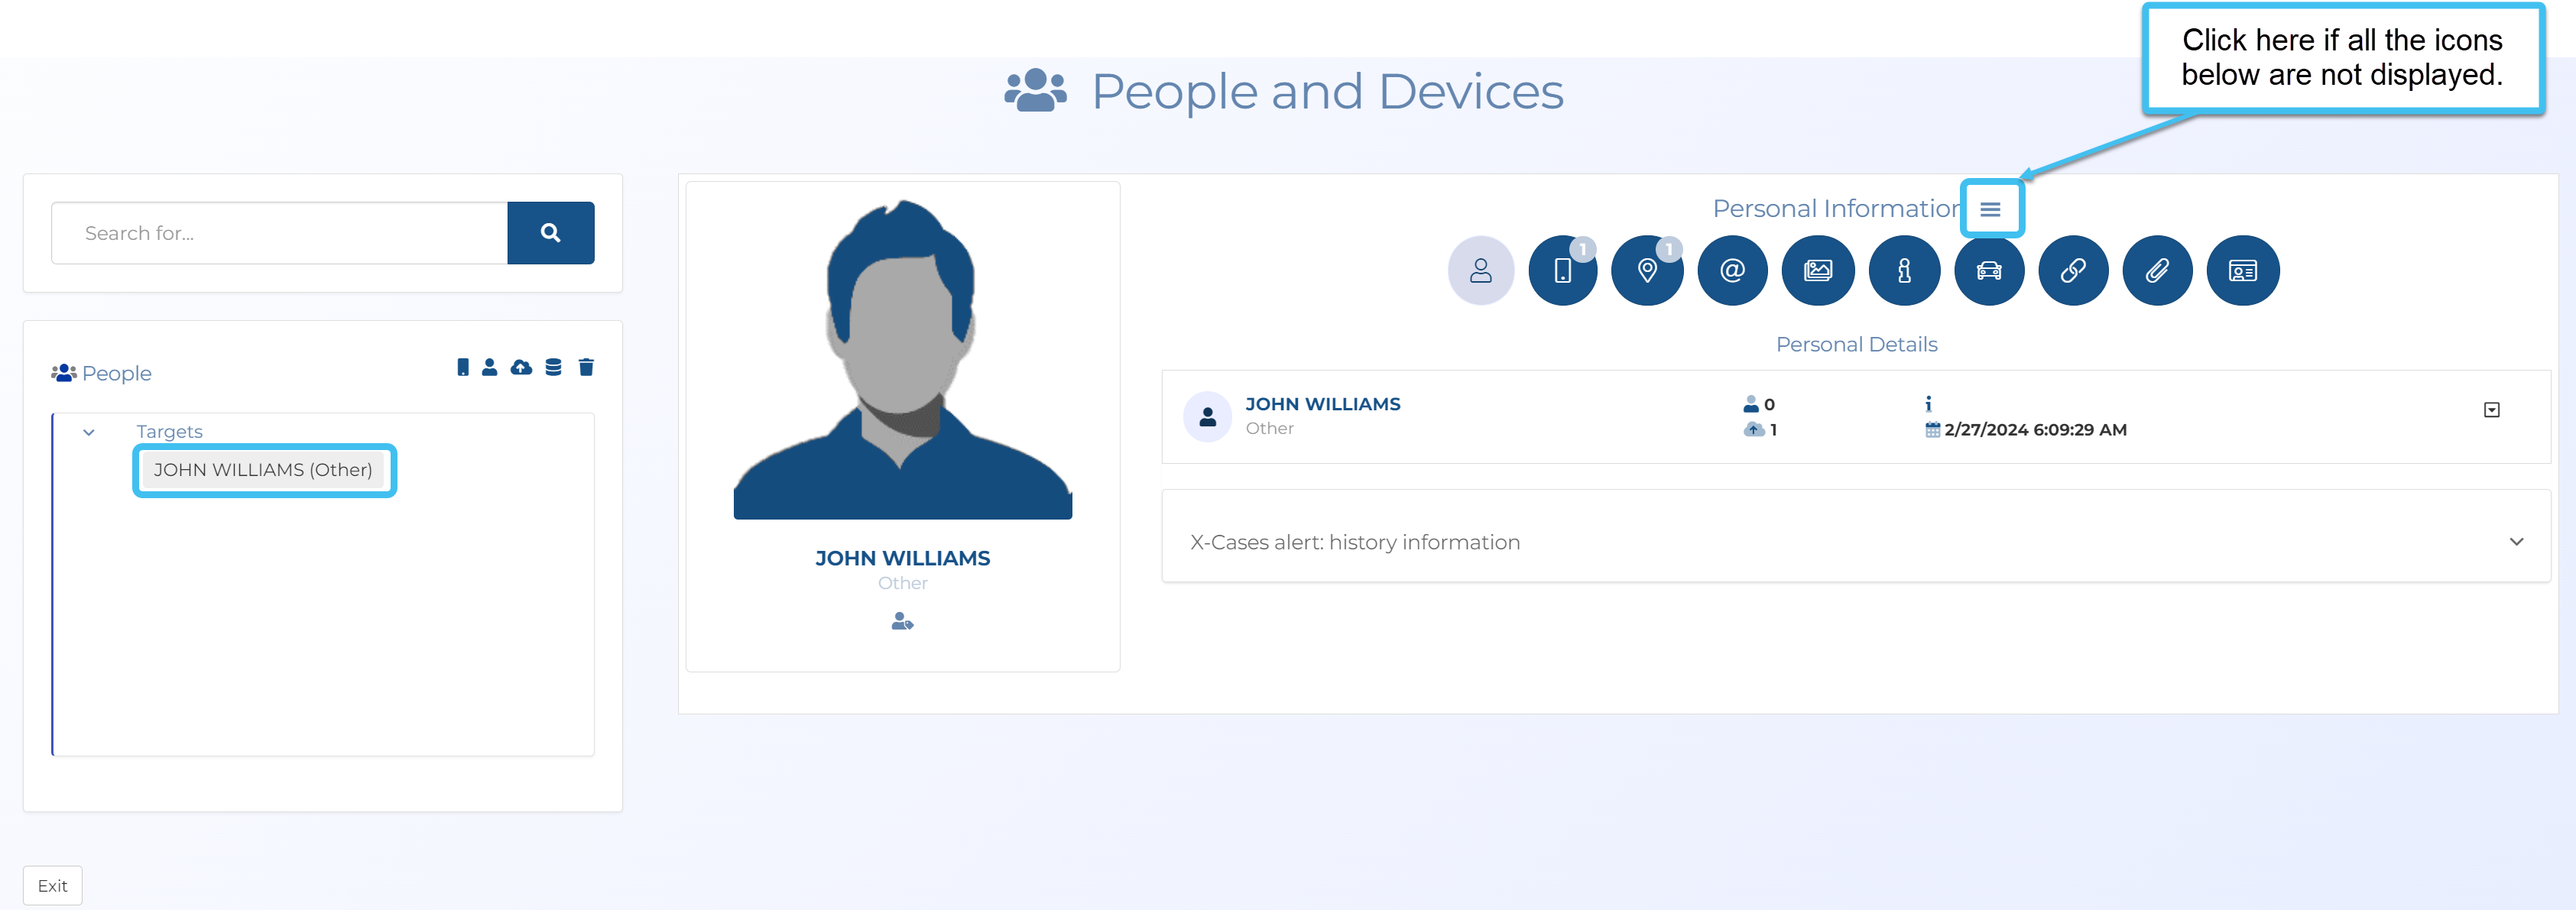Click the Exit button
Viewport: 2576px width, 910px height.
52,886
